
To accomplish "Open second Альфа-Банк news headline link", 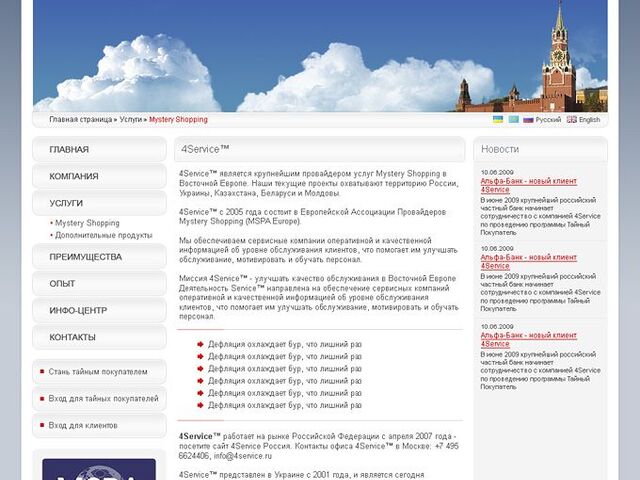I will pos(529,262).
